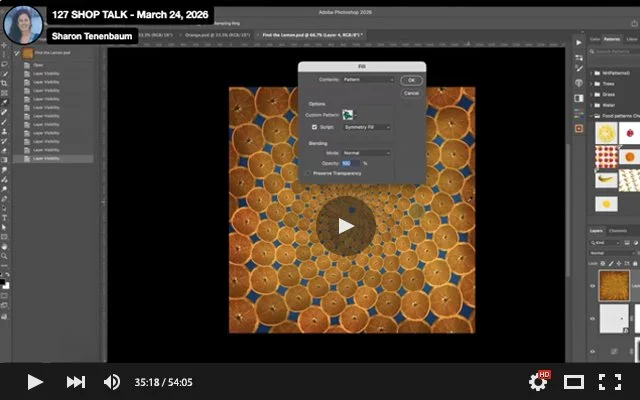Viewport: 640px width, 400px height.
Task: Hide the white second layer via eye icon
Action: click(593, 319)
